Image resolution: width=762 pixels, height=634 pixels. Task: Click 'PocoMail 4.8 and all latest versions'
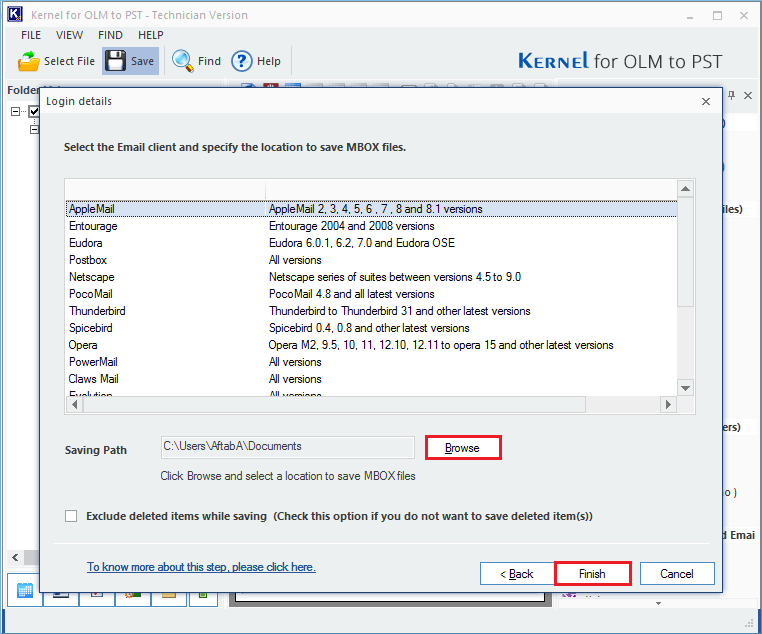click(351, 294)
